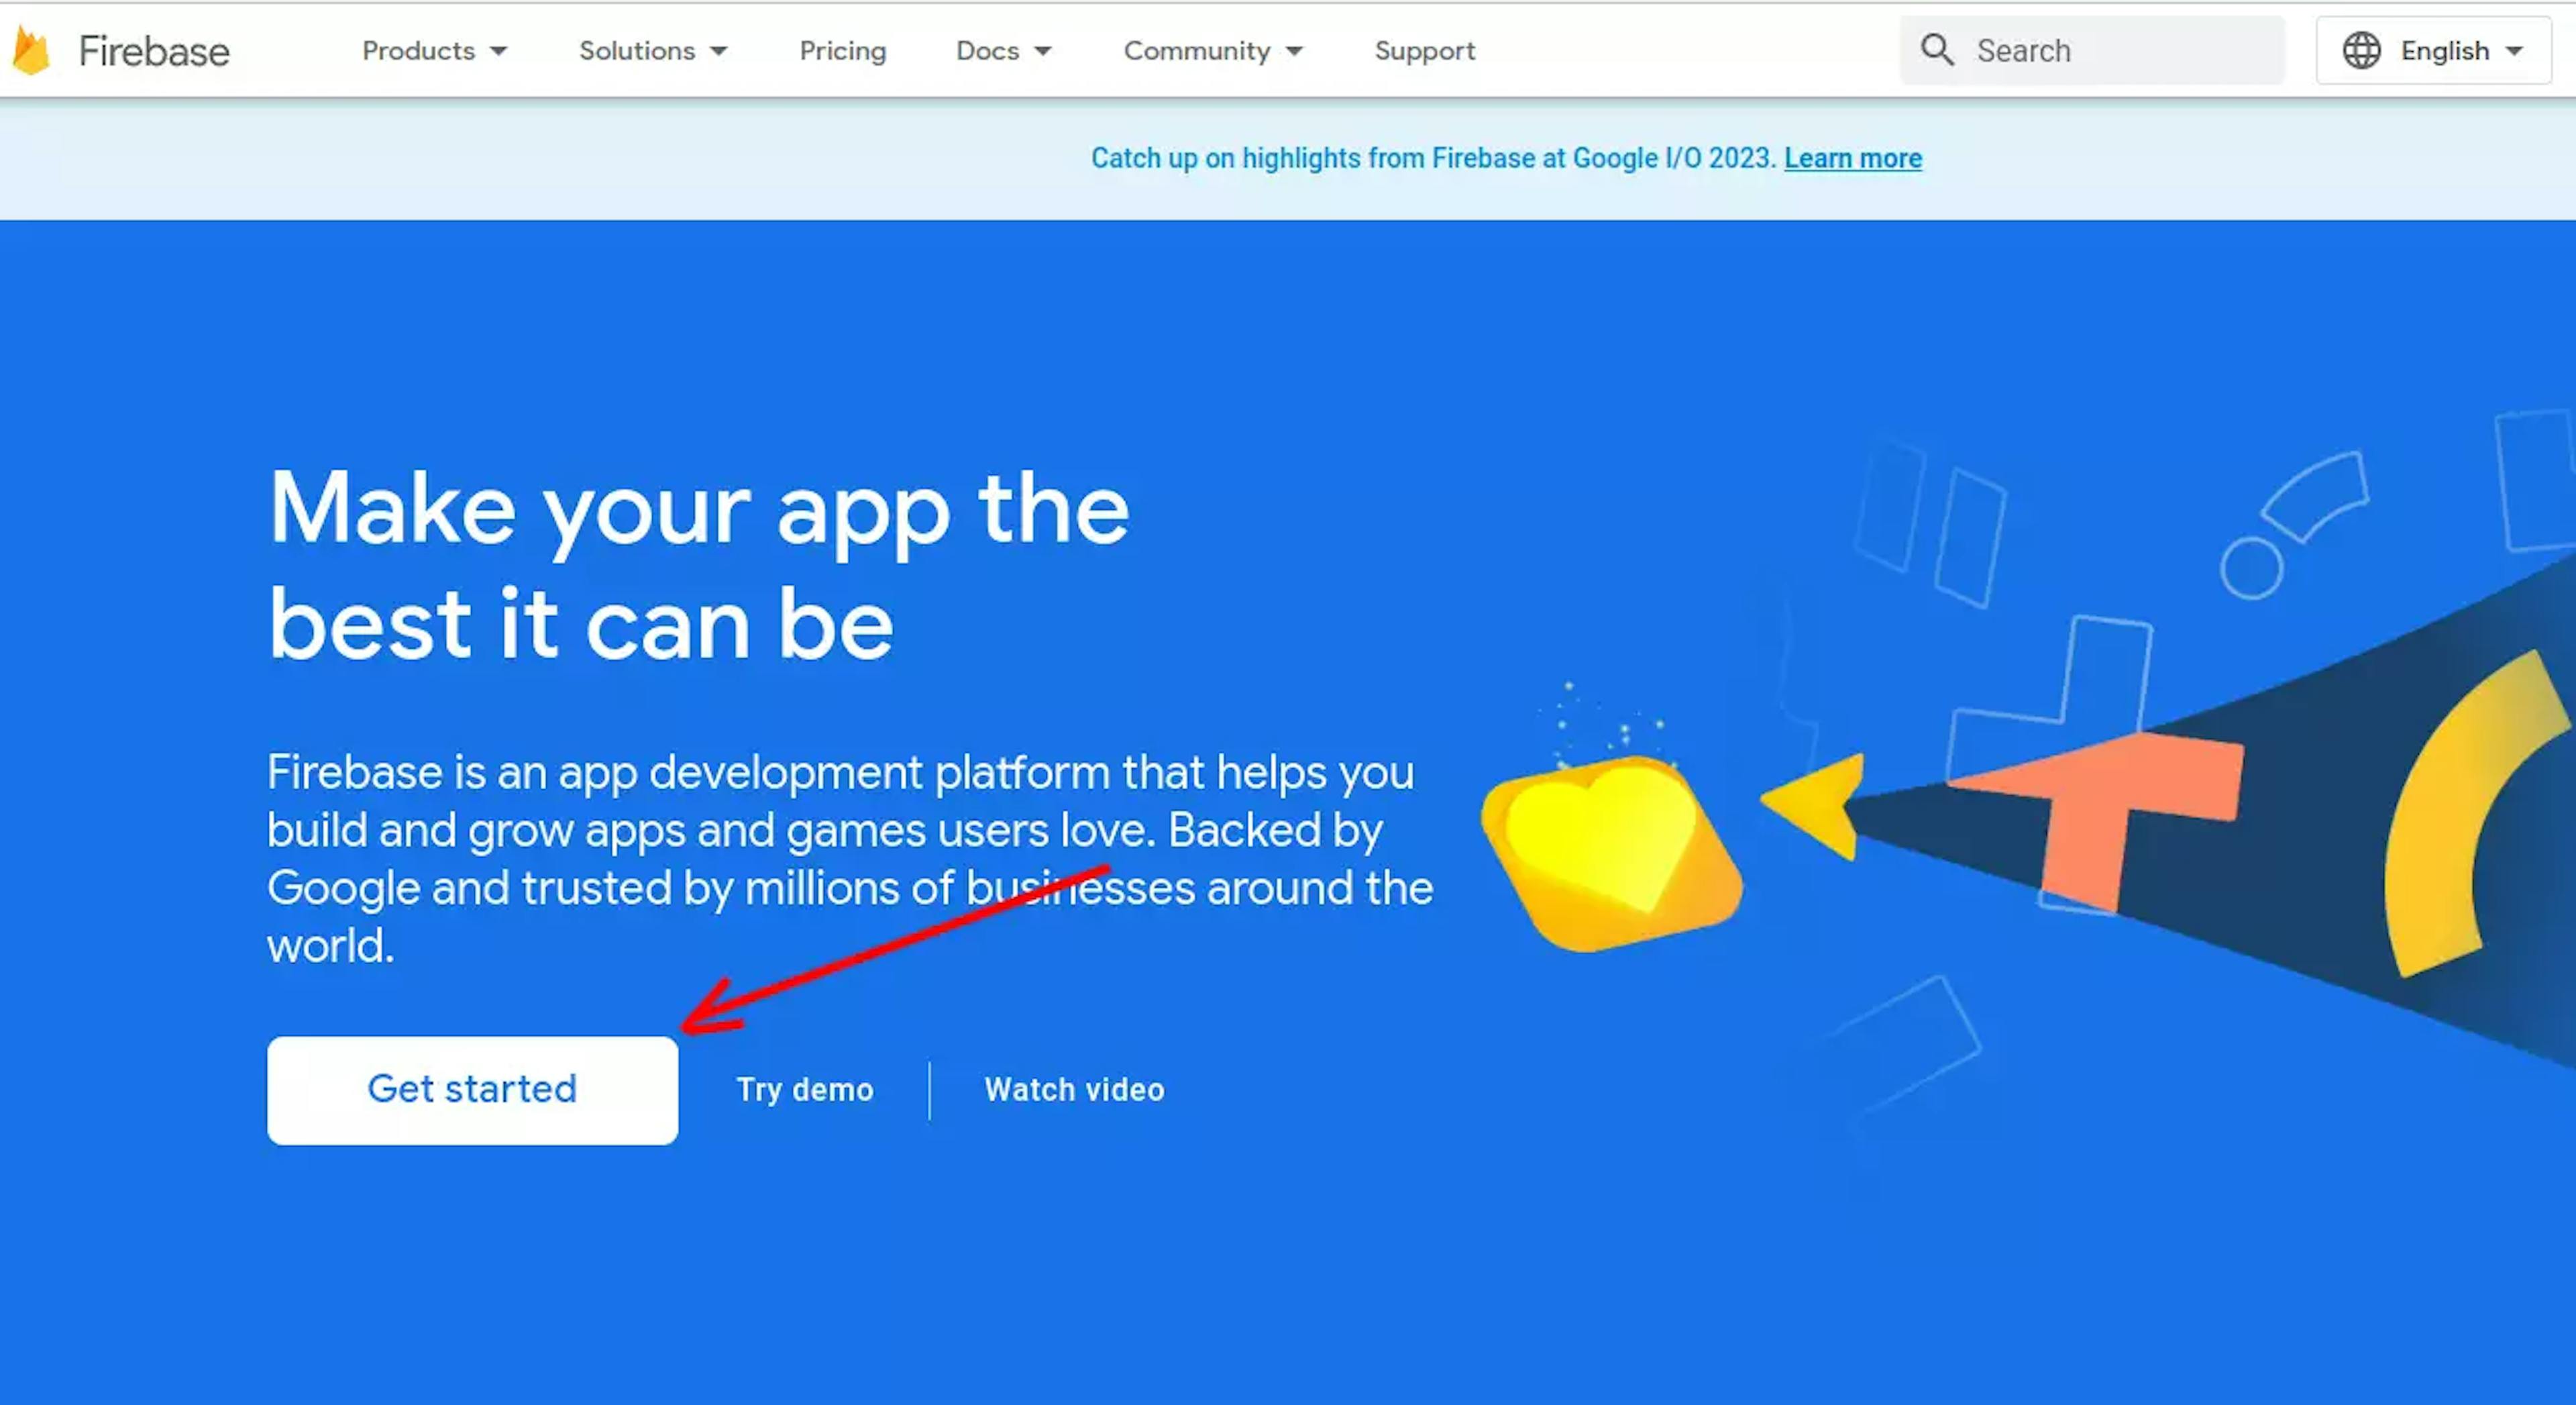Go to the Pricing page
Image resolution: width=2576 pixels, height=1405 pixels.
tap(843, 51)
